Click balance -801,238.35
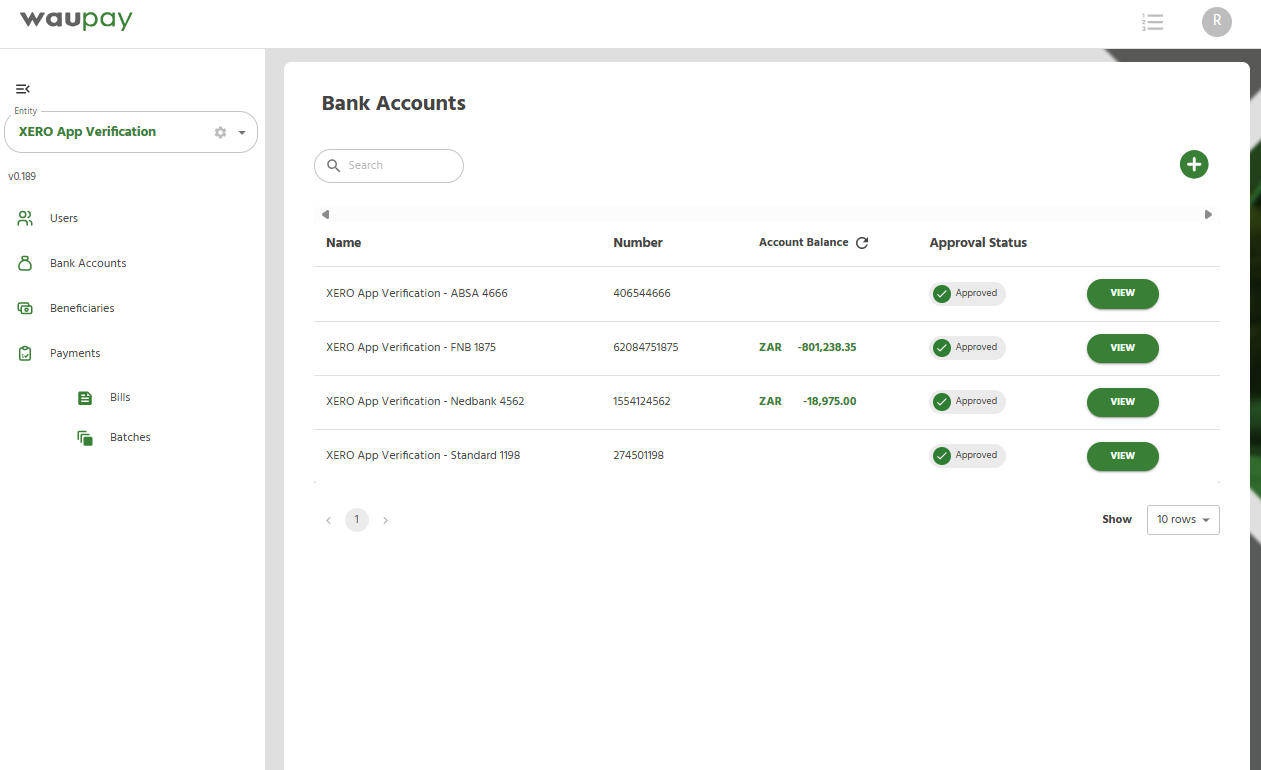 [827, 348]
